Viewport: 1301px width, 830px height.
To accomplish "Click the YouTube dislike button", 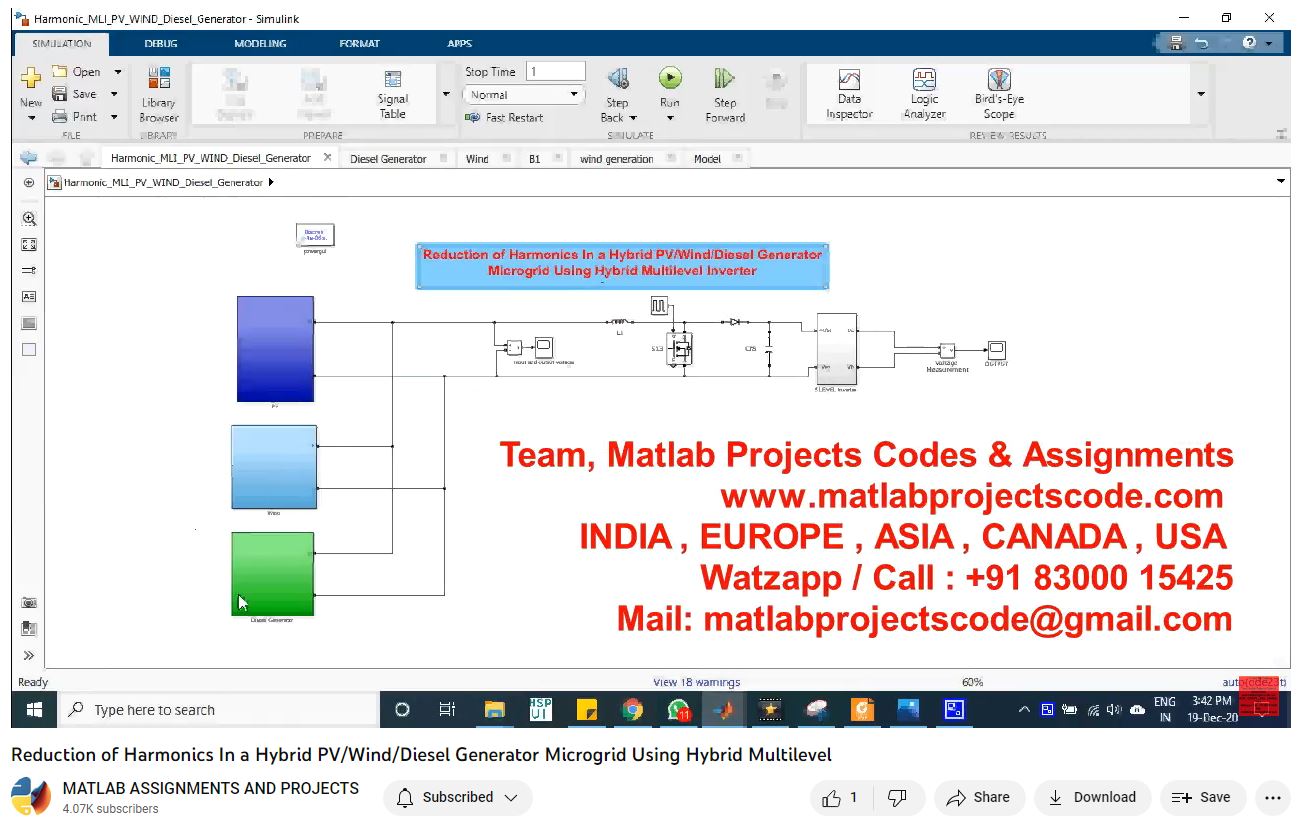I will tap(897, 797).
